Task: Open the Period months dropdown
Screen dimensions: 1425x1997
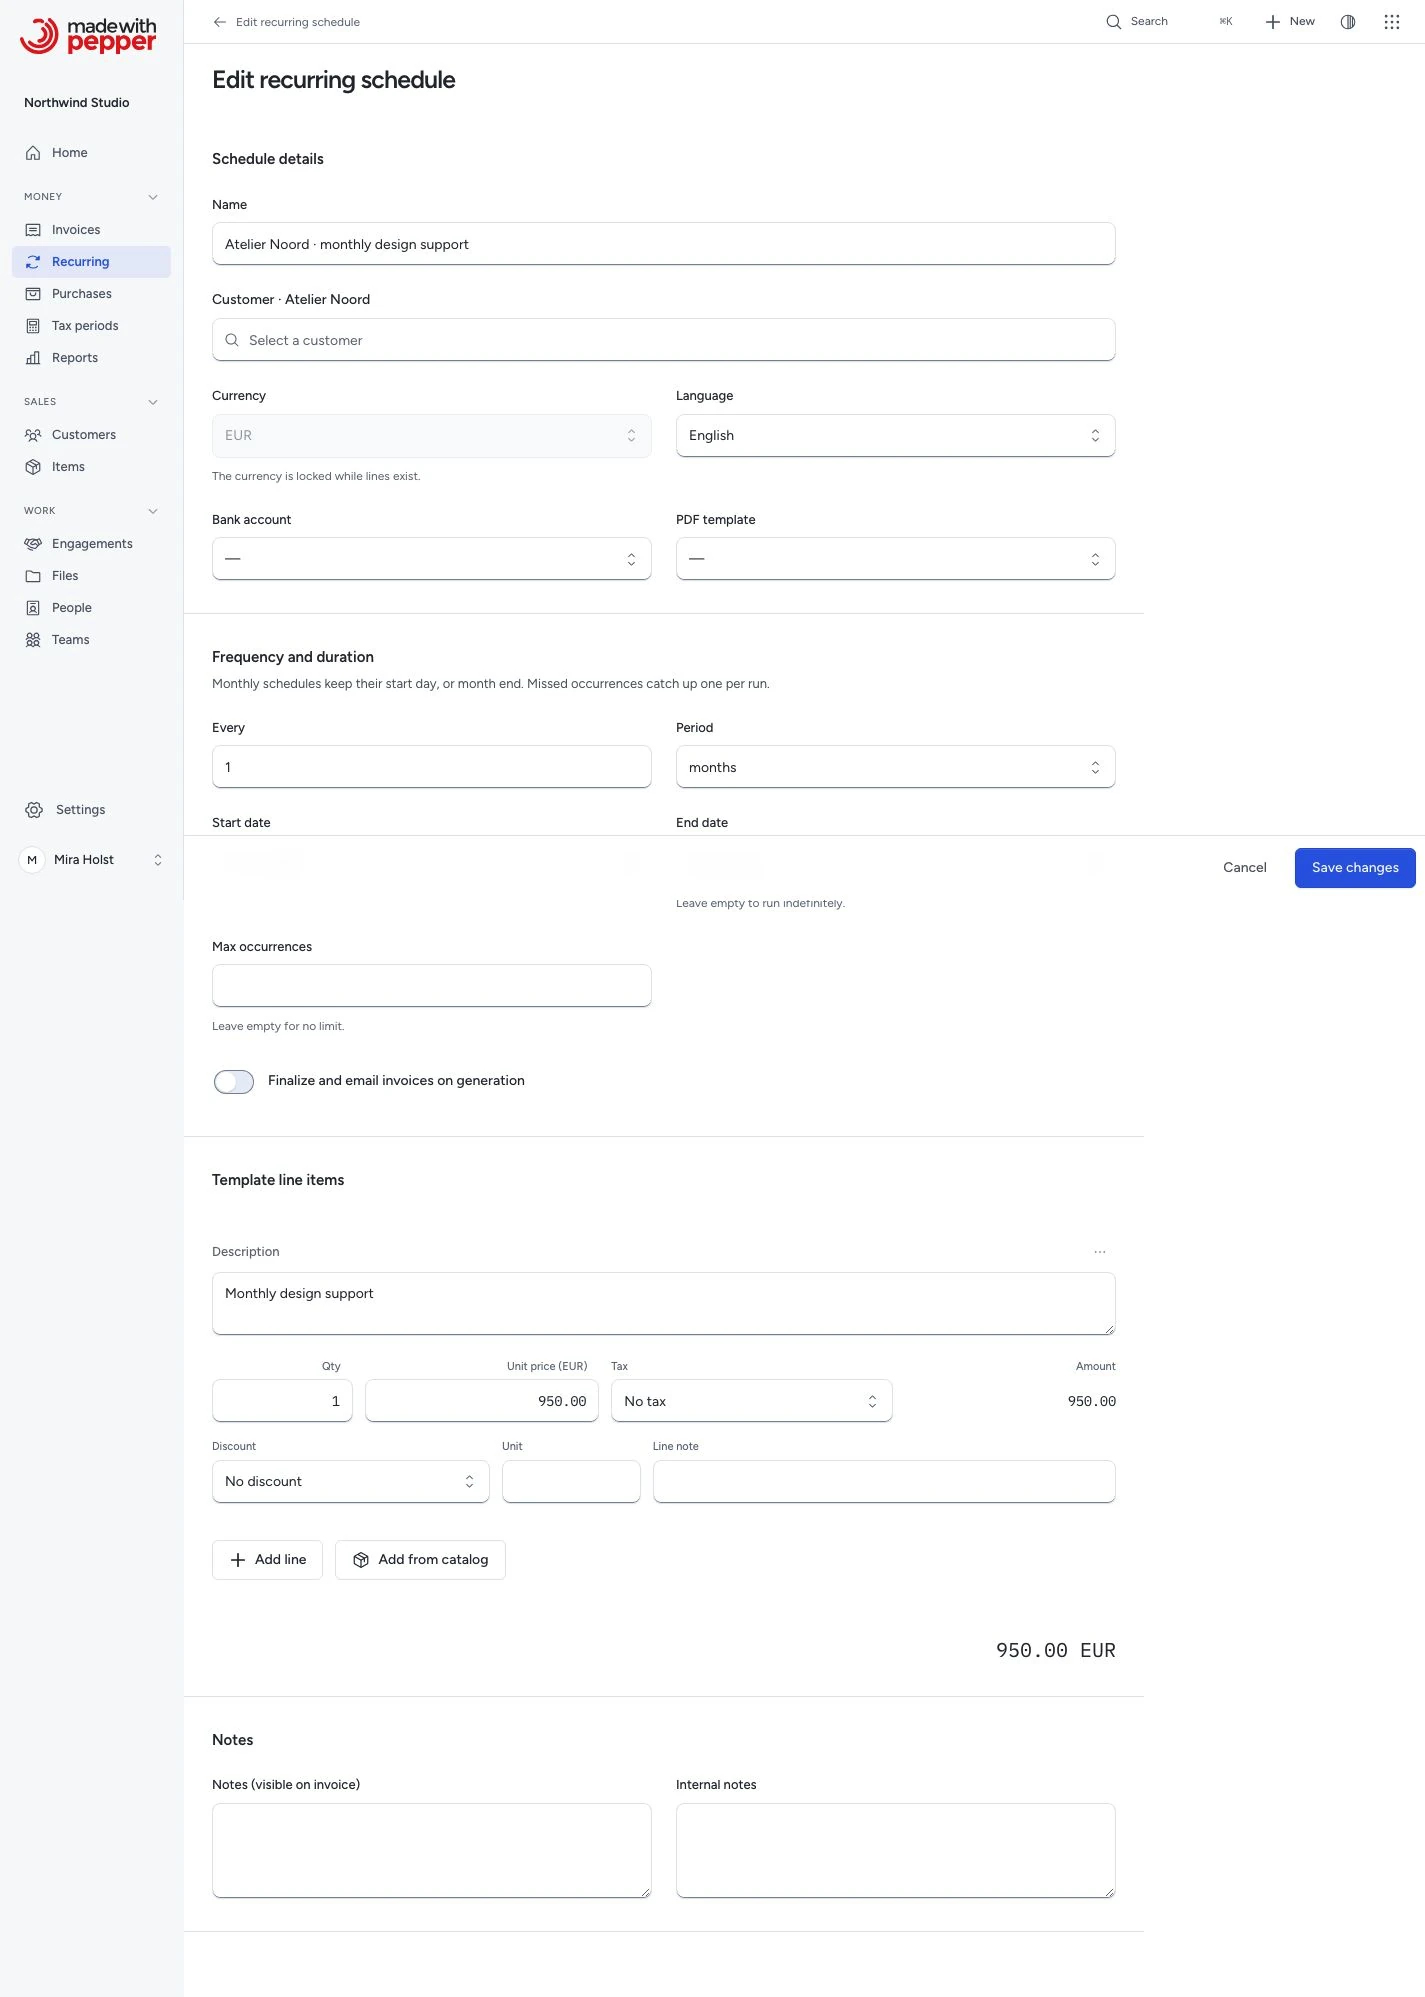Action: 895,767
